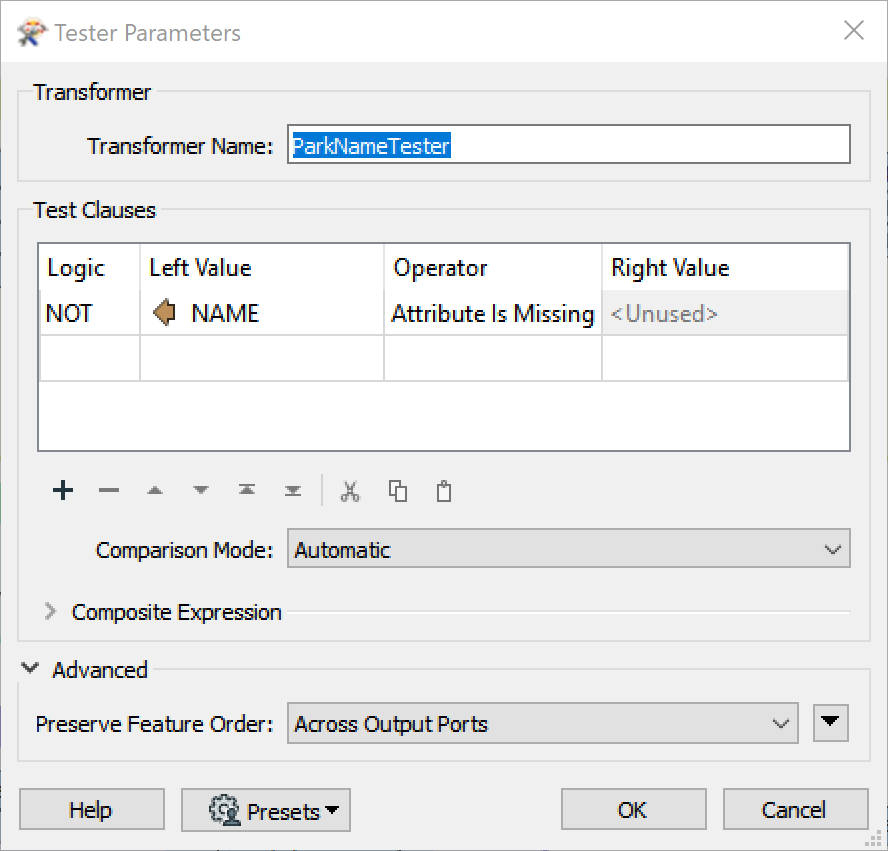This screenshot has height=851, width=888.
Task: Add a new test clause row
Action: (62, 490)
